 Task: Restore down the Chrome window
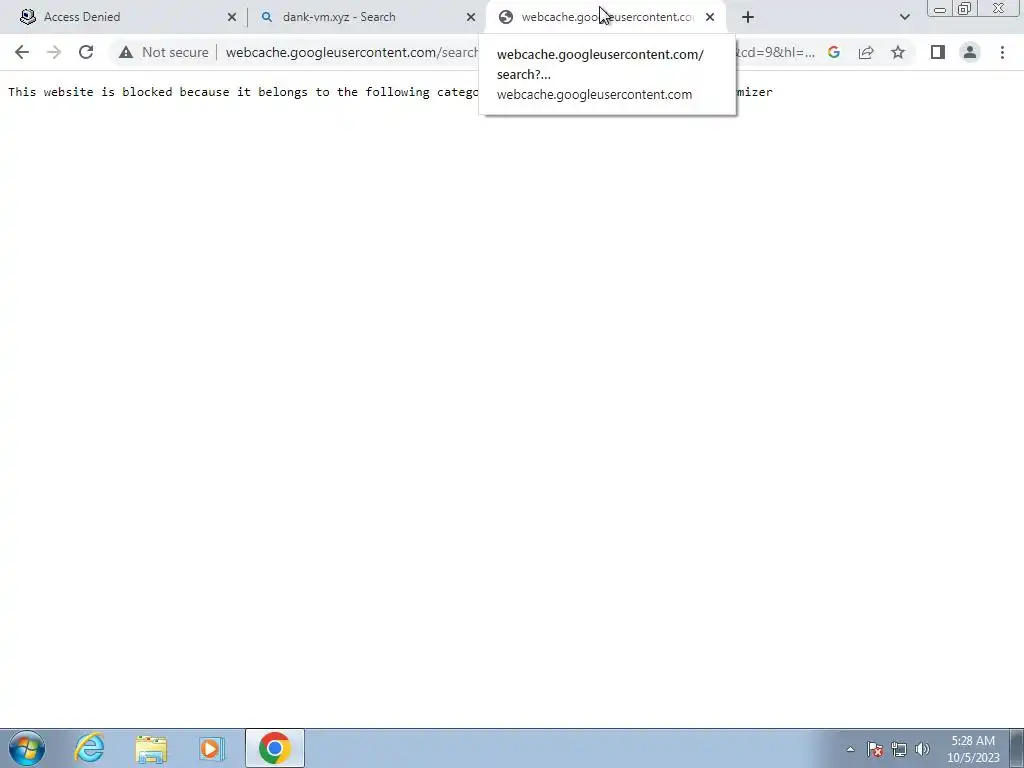(x=964, y=9)
